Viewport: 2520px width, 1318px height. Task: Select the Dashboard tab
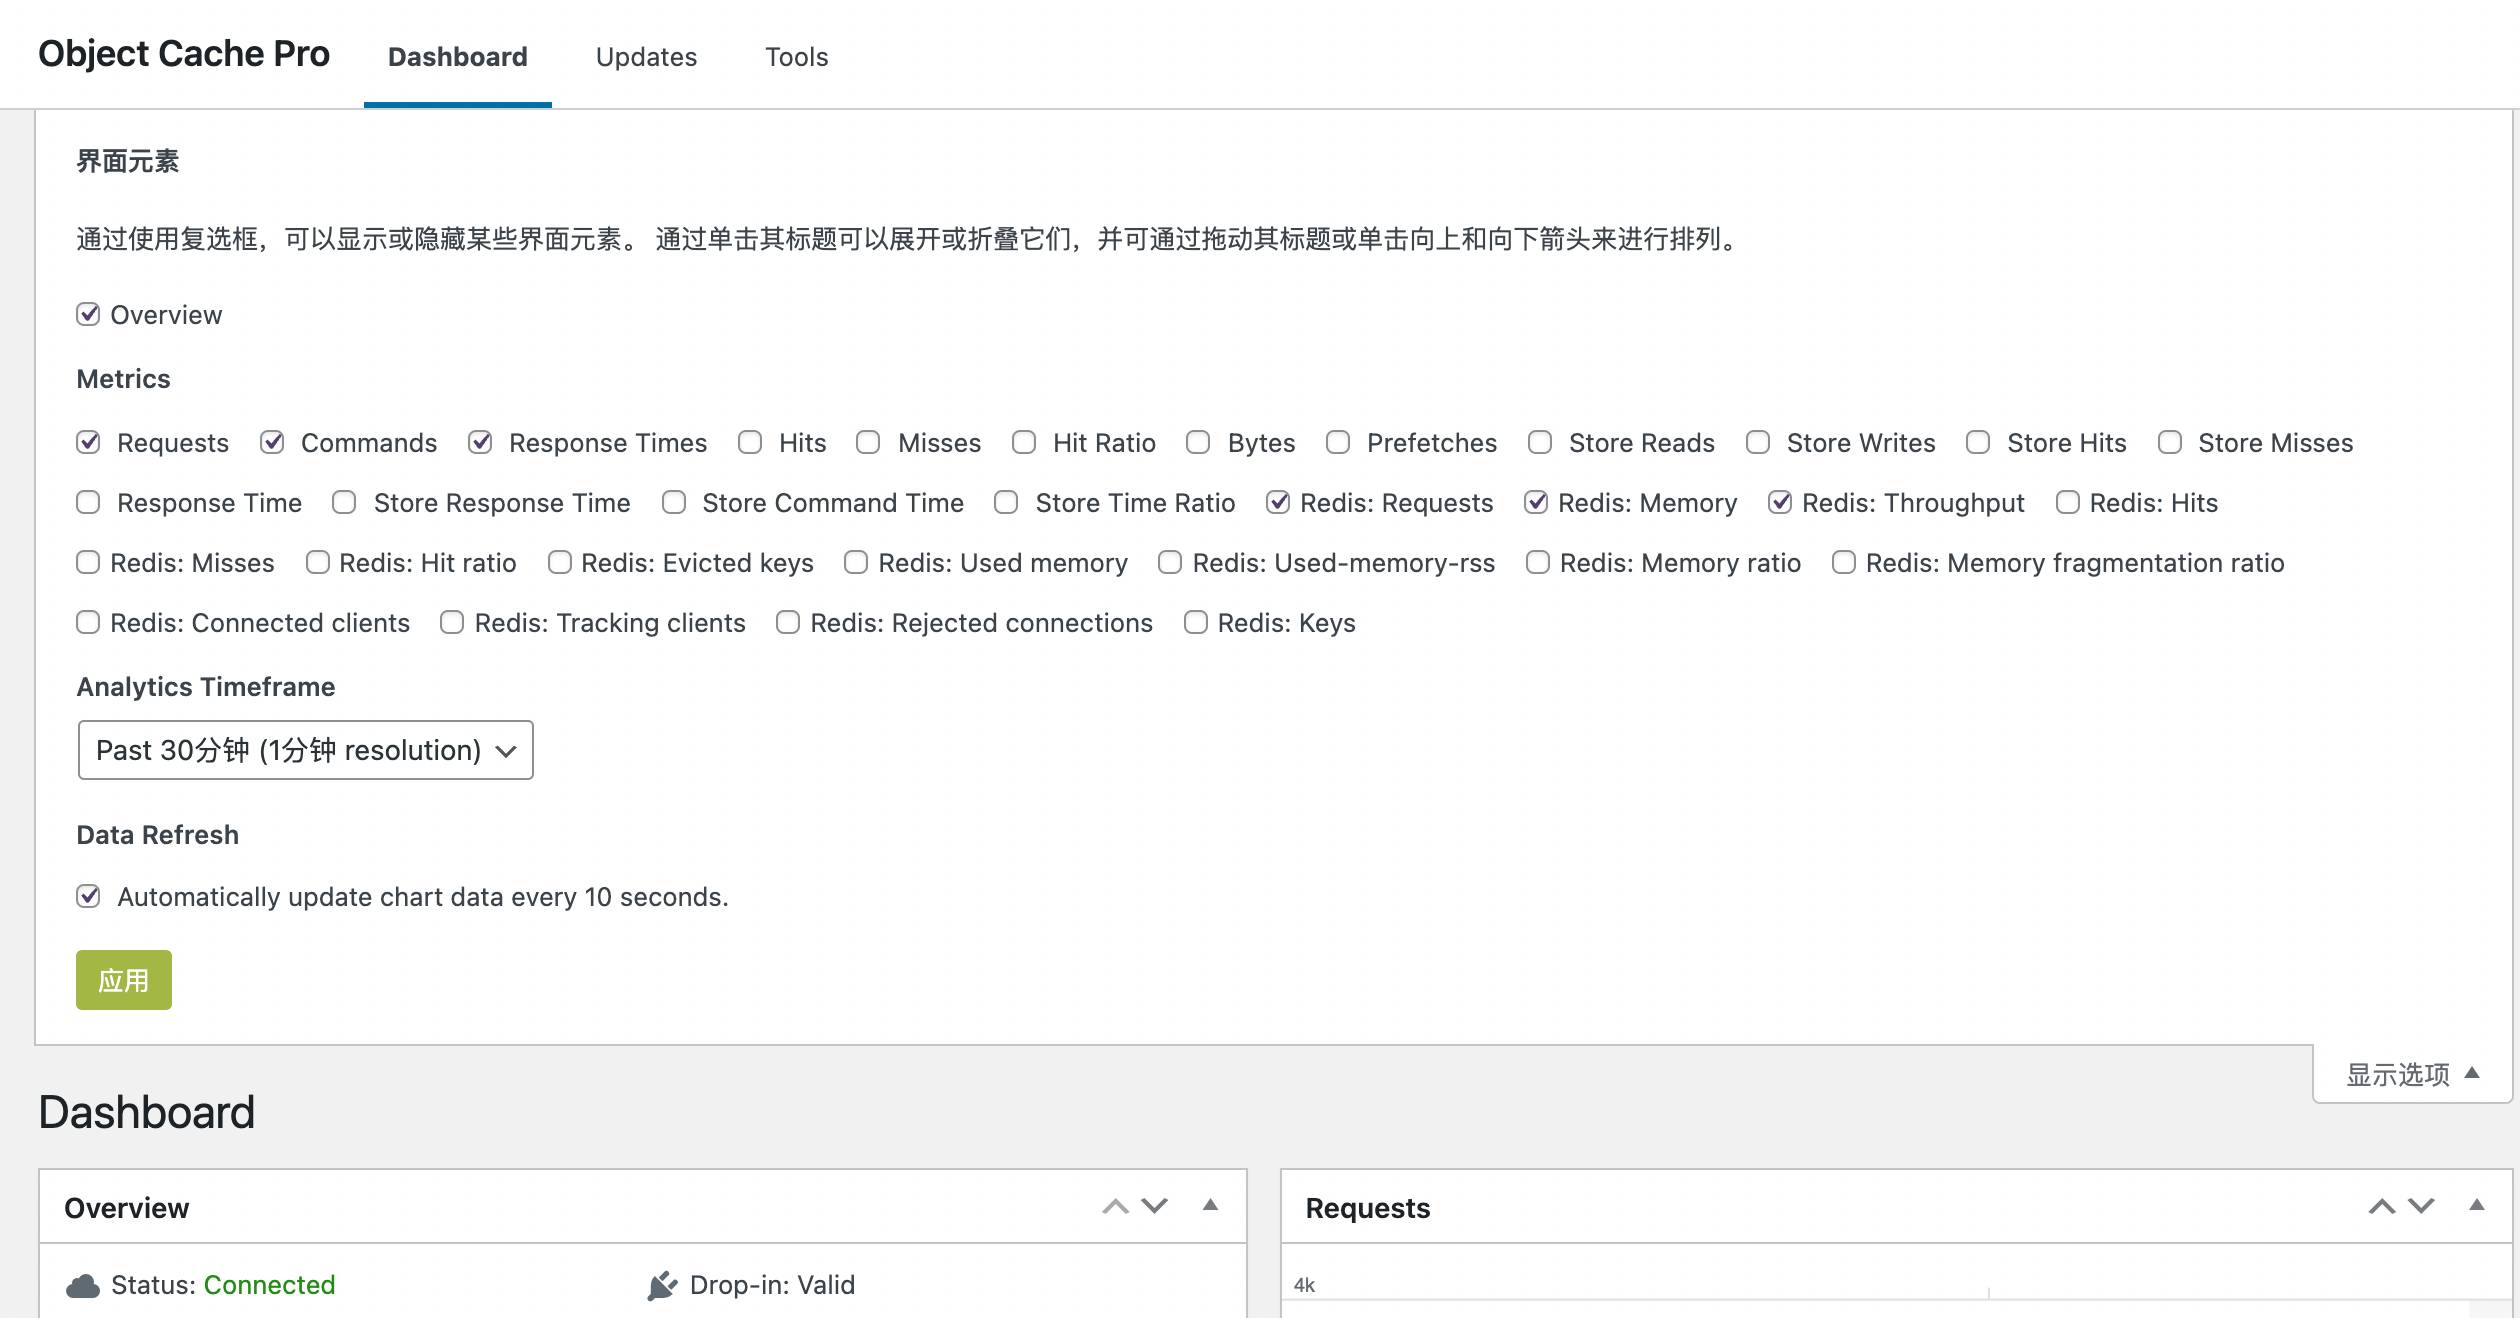(x=458, y=57)
